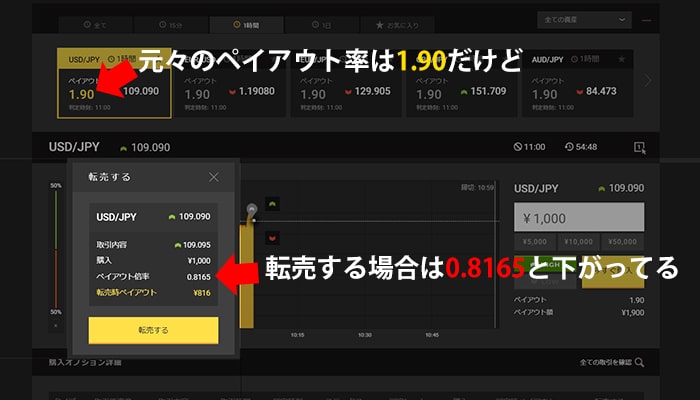Set amount with the ¥10,000 button
Screen dimensions: 700x400
[x=579, y=242]
